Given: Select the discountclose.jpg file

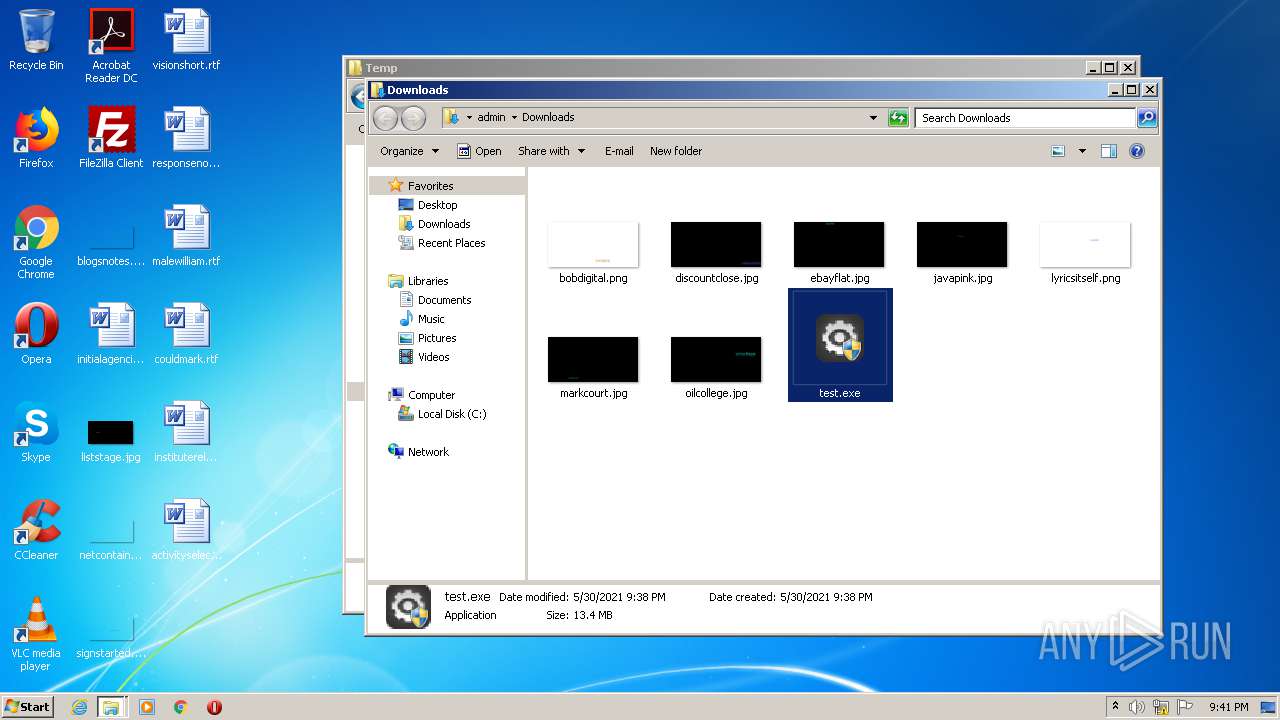Looking at the screenshot, I should (x=716, y=253).
